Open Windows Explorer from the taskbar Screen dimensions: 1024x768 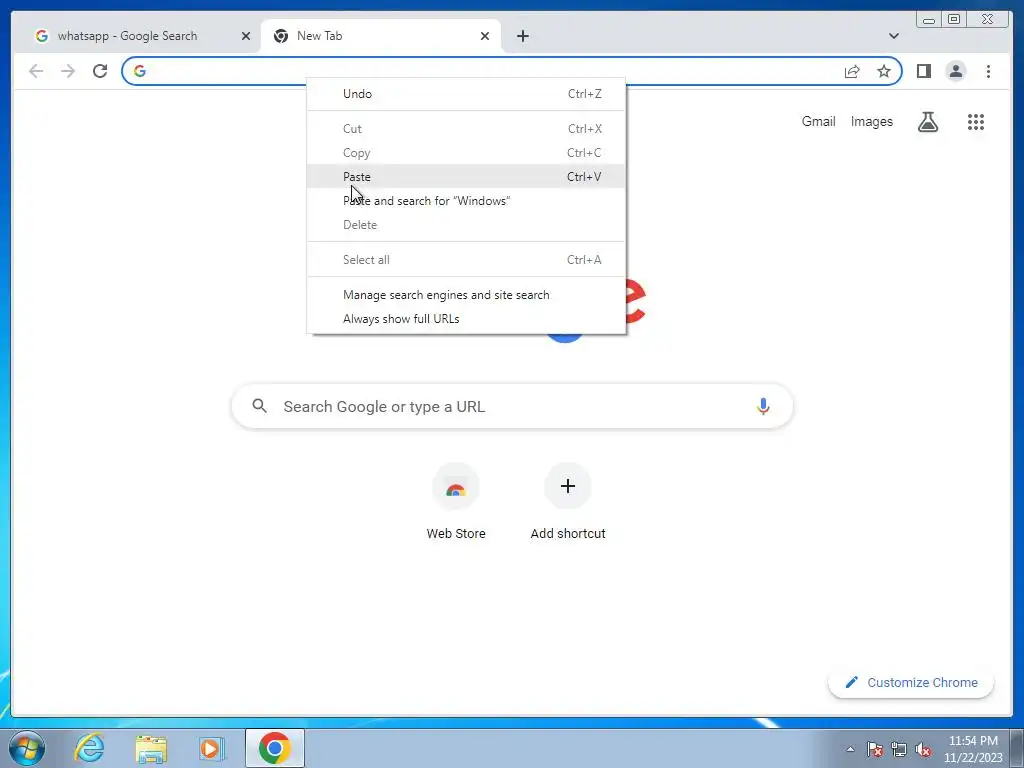pos(151,748)
